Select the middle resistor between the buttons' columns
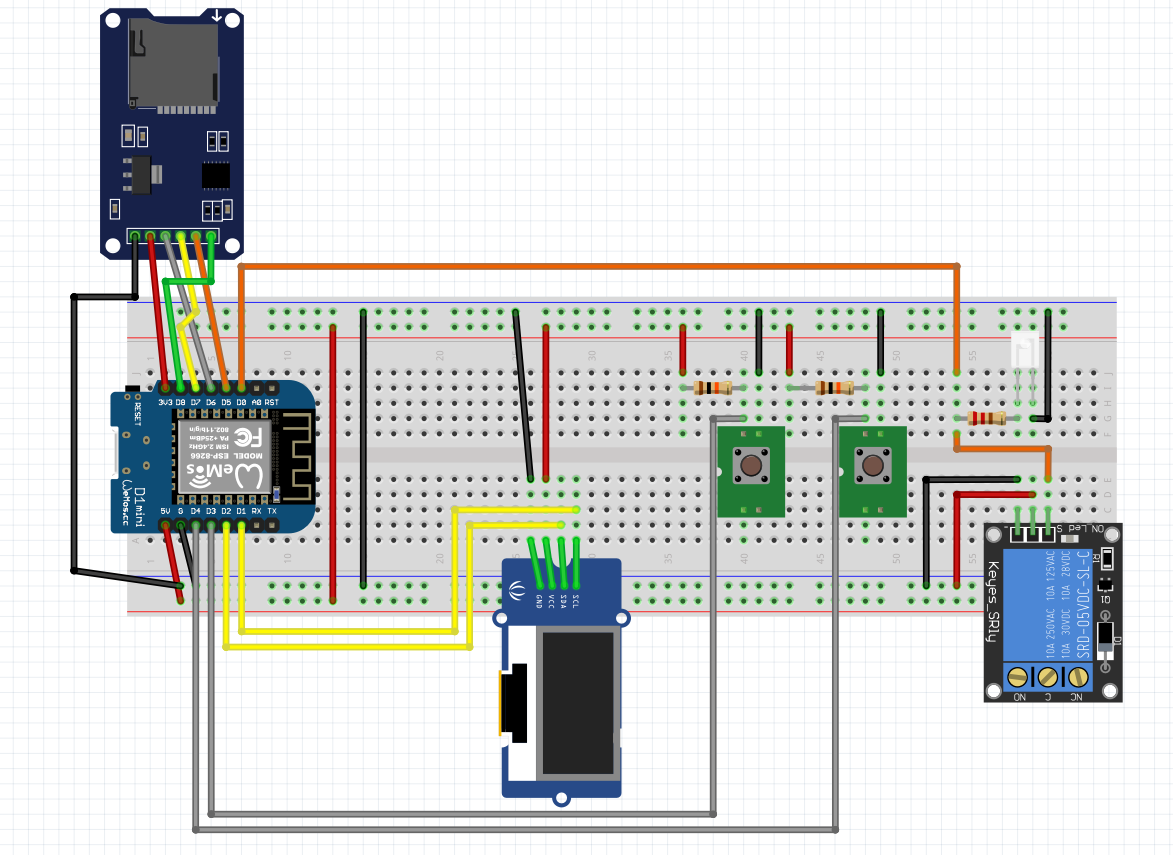This screenshot has width=1173, height=855. coord(834,387)
